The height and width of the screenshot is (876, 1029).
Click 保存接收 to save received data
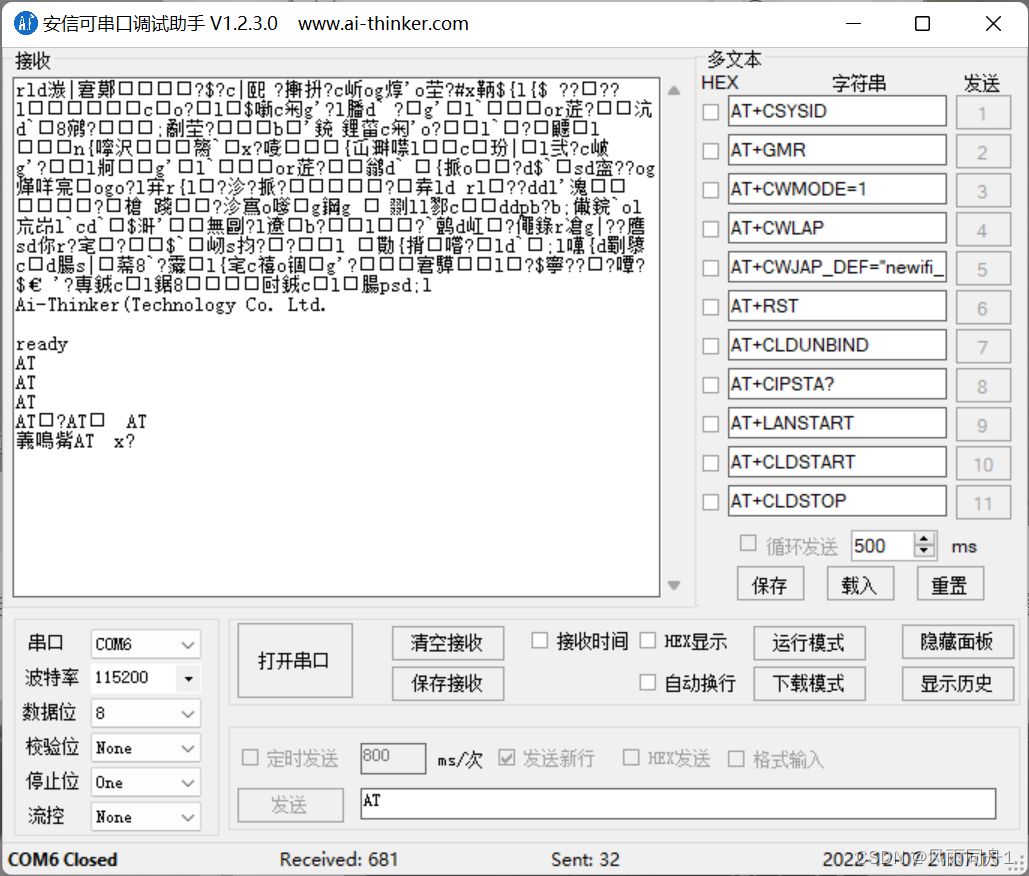pos(447,684)
